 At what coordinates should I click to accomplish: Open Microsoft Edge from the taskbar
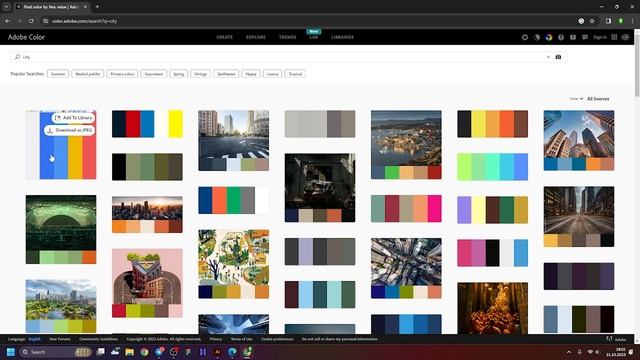pyautogui.click(x=232, y=352)
